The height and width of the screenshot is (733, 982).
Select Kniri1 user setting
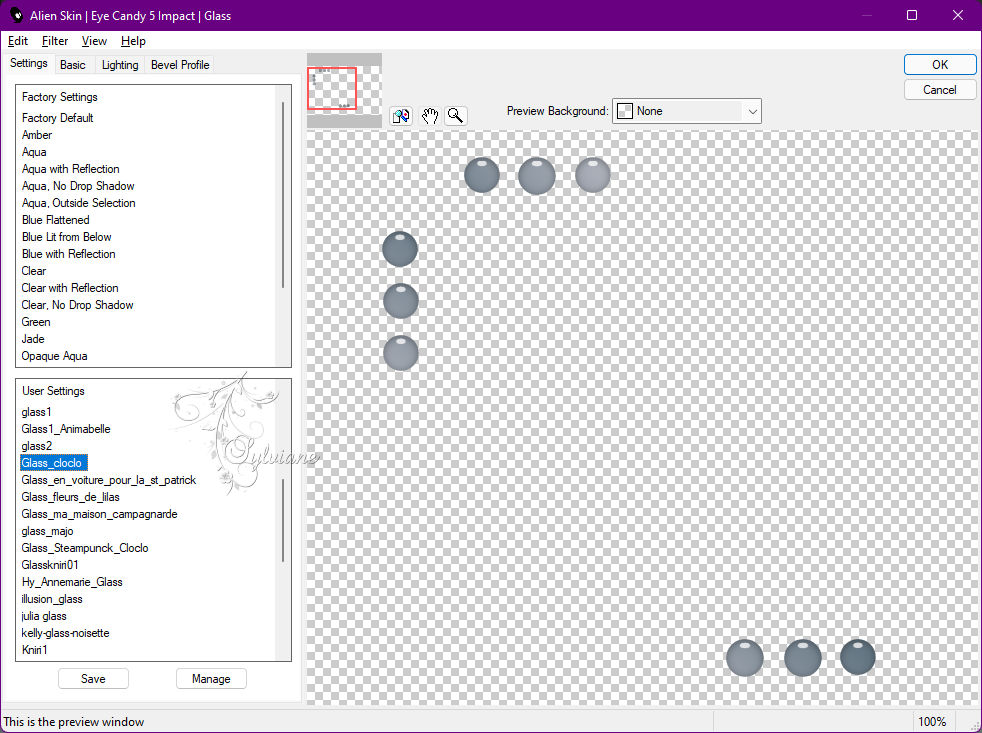[x=34, y=650]
